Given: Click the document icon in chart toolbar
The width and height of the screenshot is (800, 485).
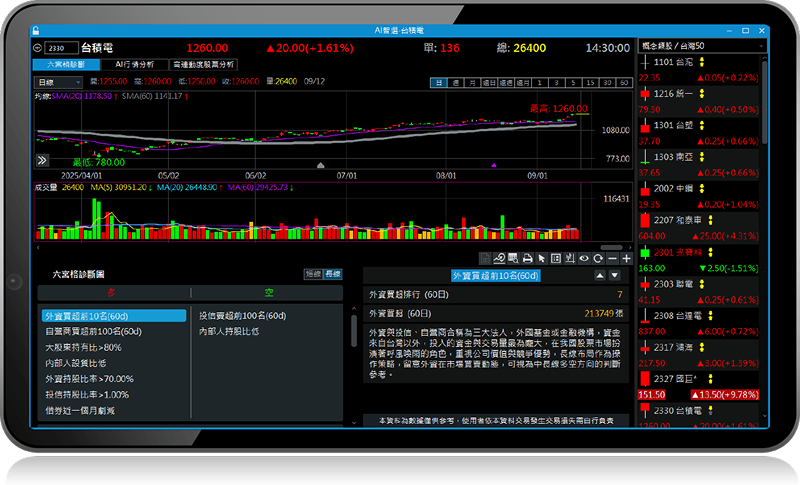Looking at the screenshot, I should 485,259.
